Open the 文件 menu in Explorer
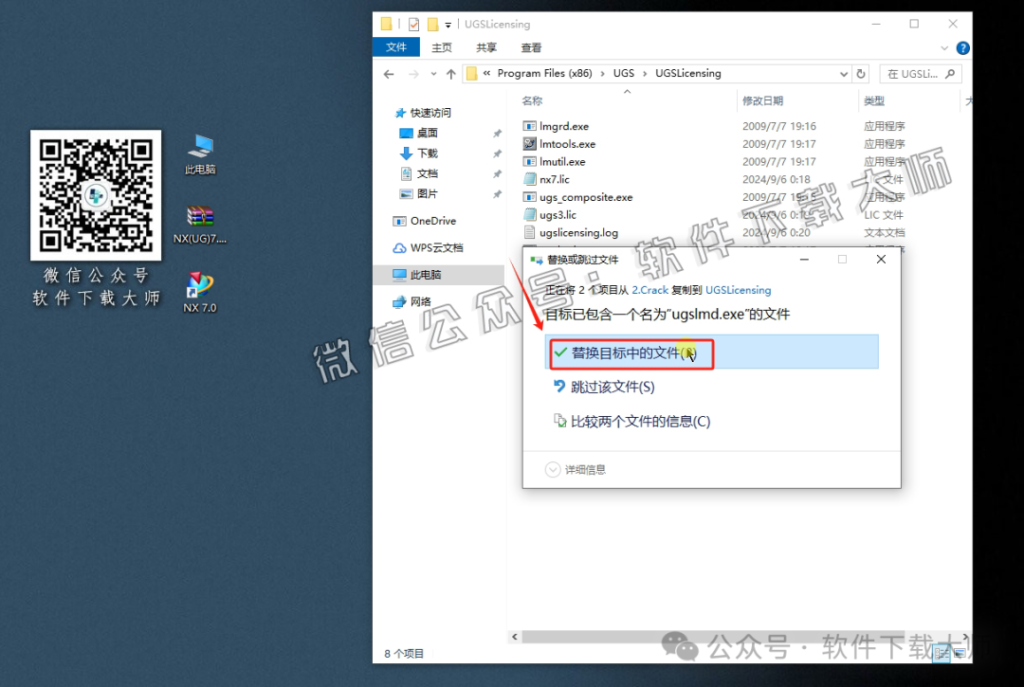1024x687 pixels. coord(397,47)
